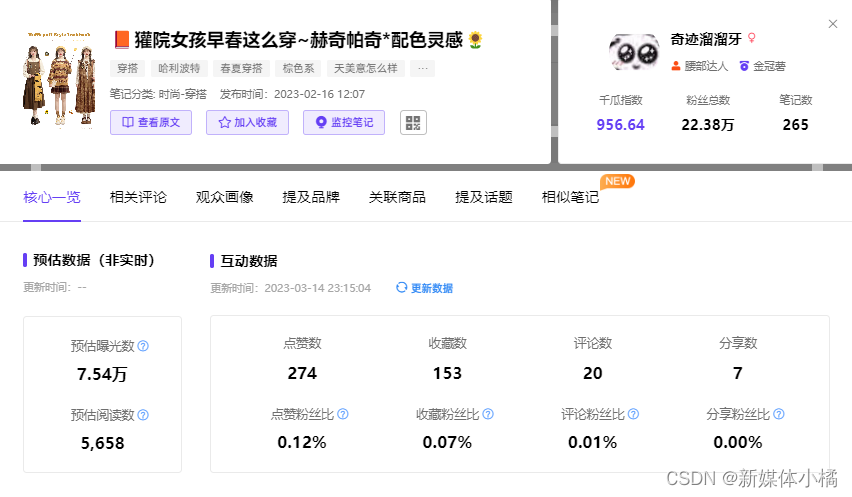Click help icon next to 分享粉丝比
Screen dimensions: 852x497
pyautogui.click(x=779, y=414)
